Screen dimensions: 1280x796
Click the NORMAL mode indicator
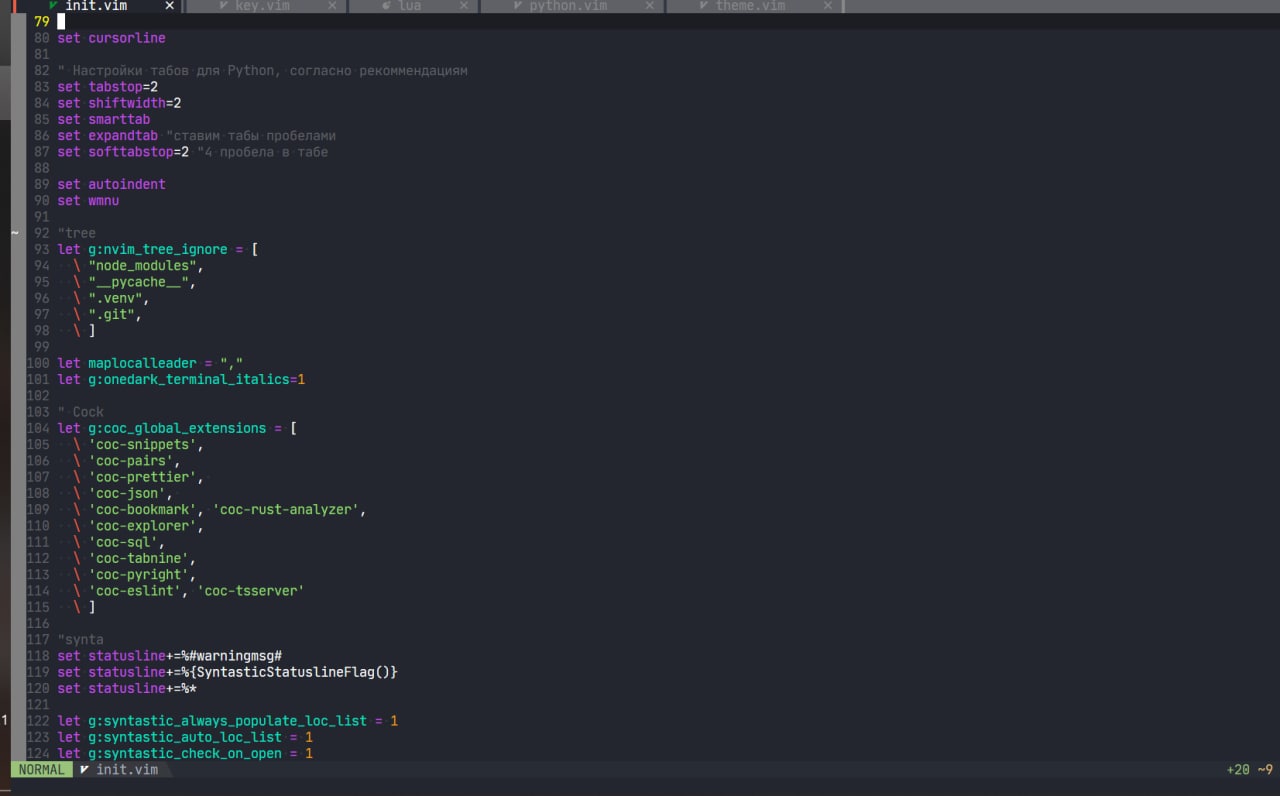click(41, 770)
